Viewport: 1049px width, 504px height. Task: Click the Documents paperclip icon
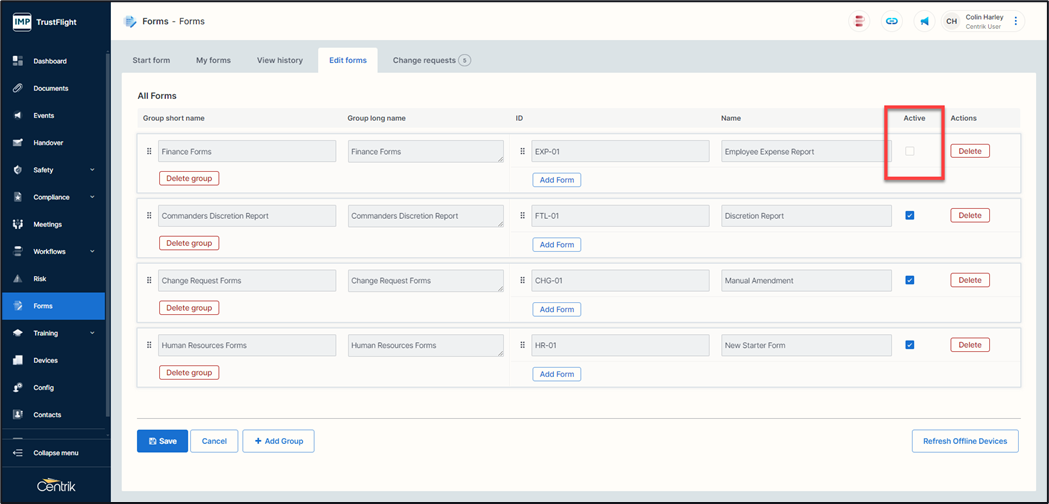(x=17, y=88)
